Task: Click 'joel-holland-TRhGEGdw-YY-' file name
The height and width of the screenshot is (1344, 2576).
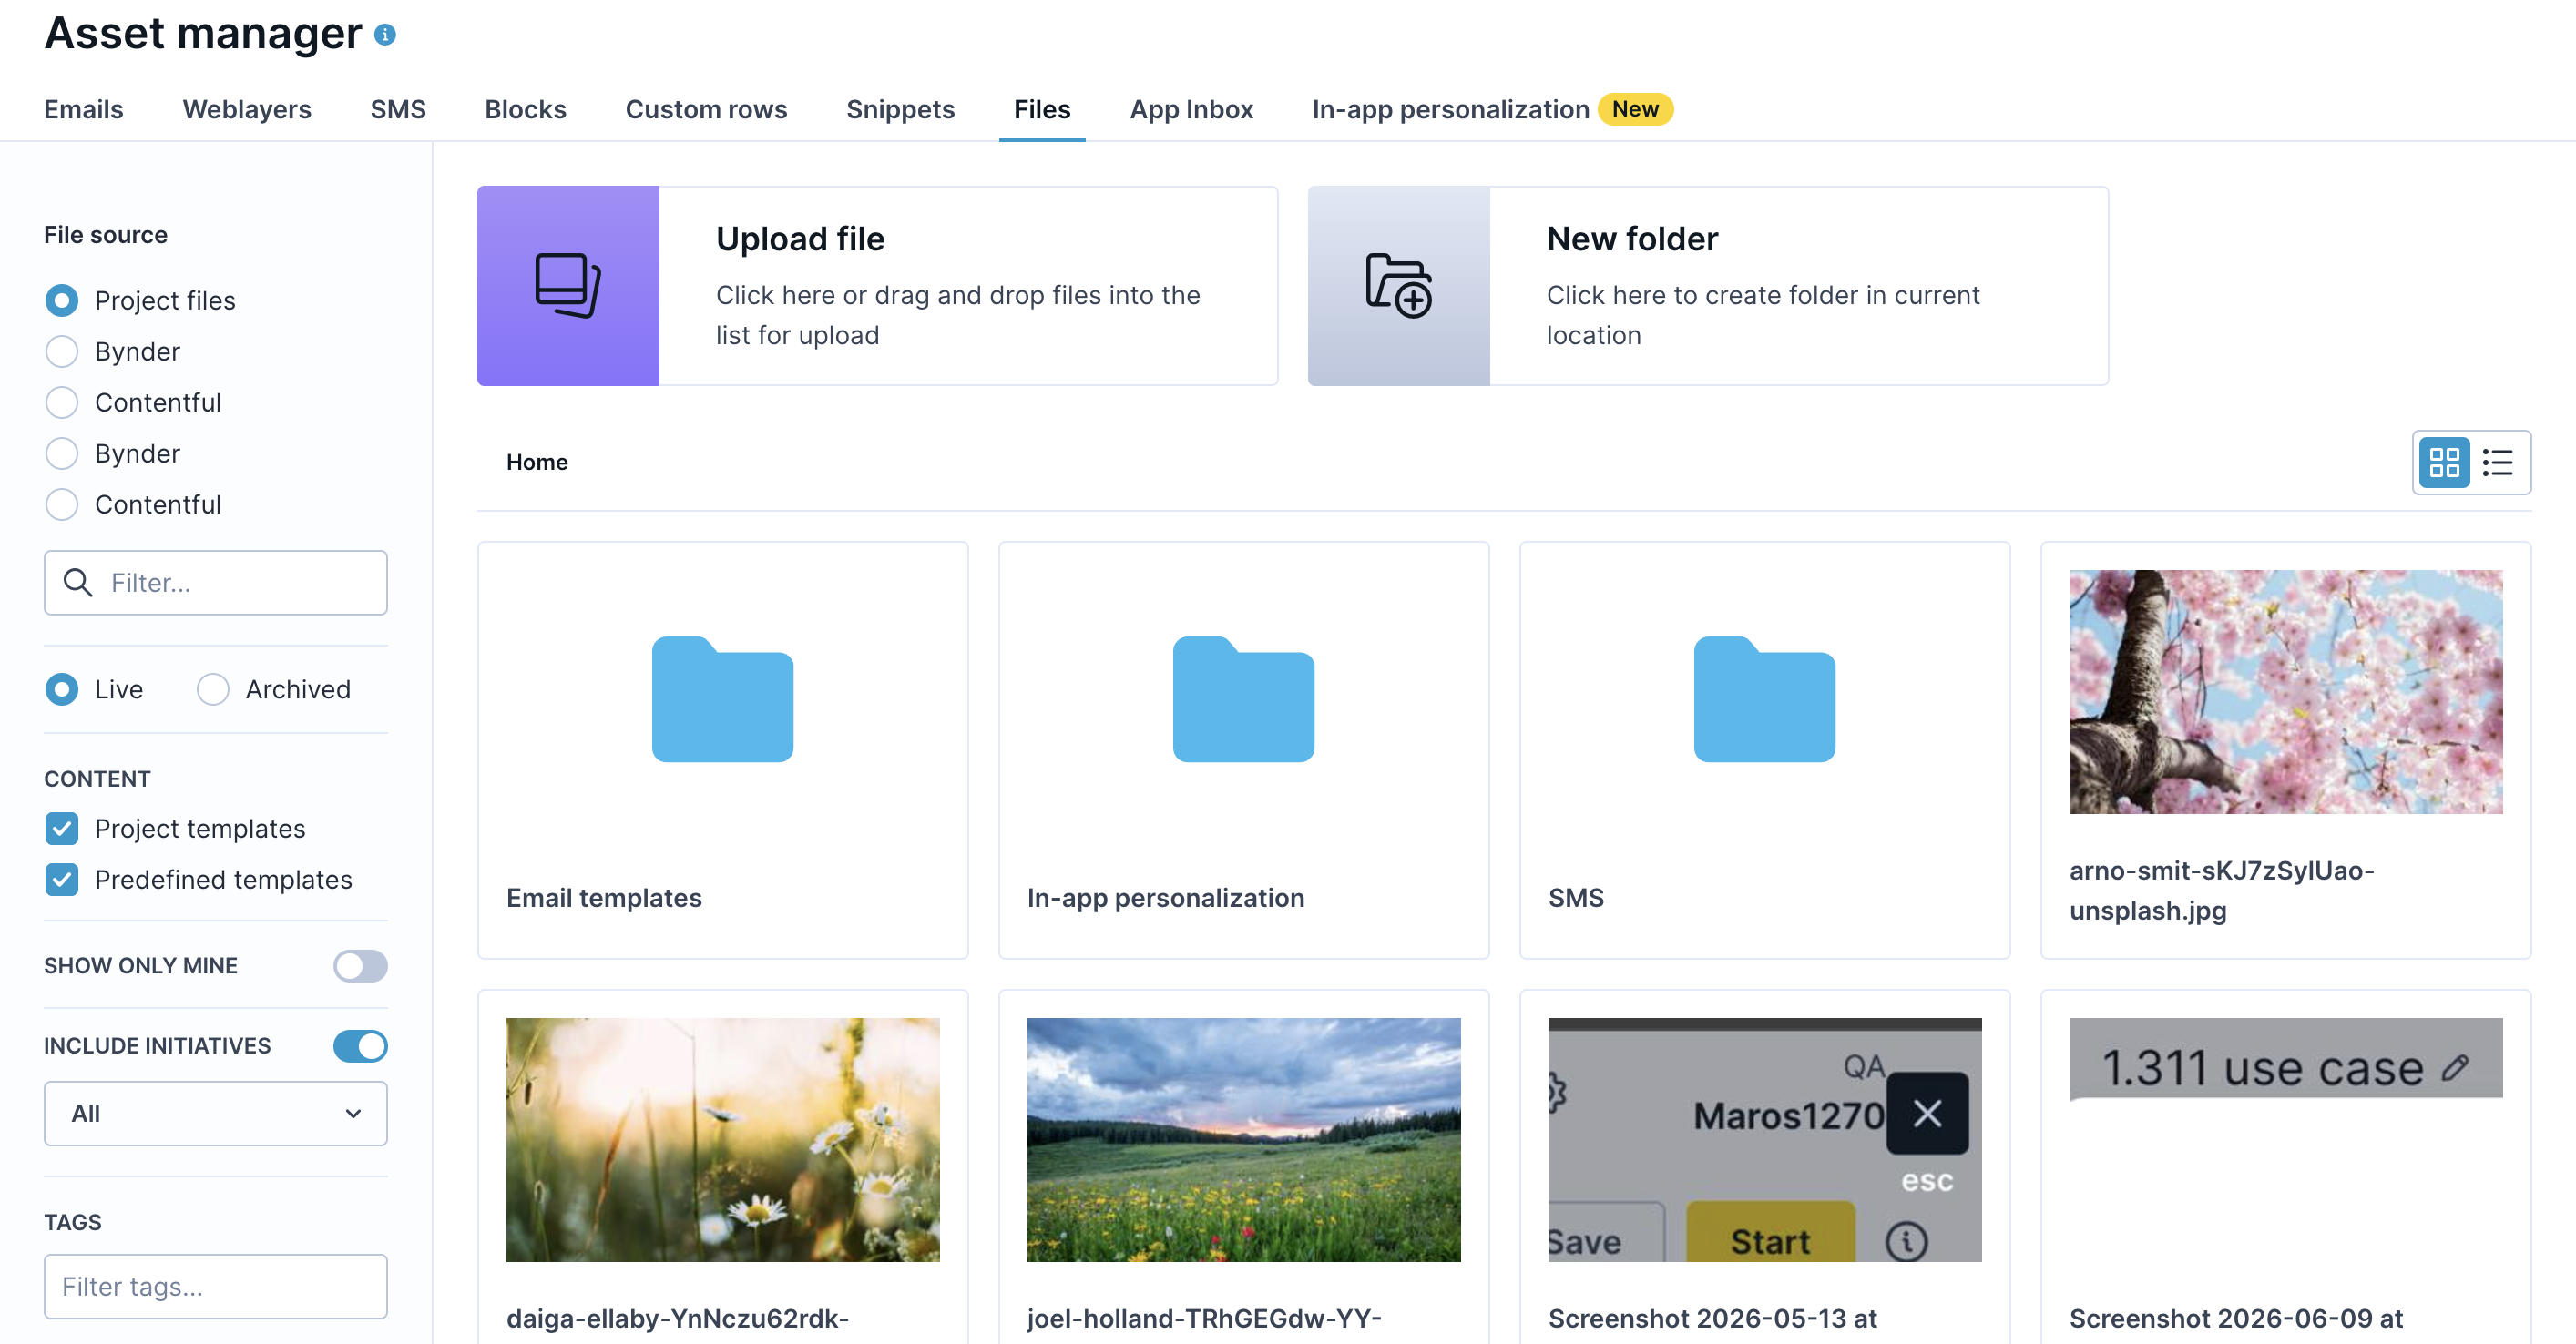Action: pyautogui.click(x=1204, y=1319)
